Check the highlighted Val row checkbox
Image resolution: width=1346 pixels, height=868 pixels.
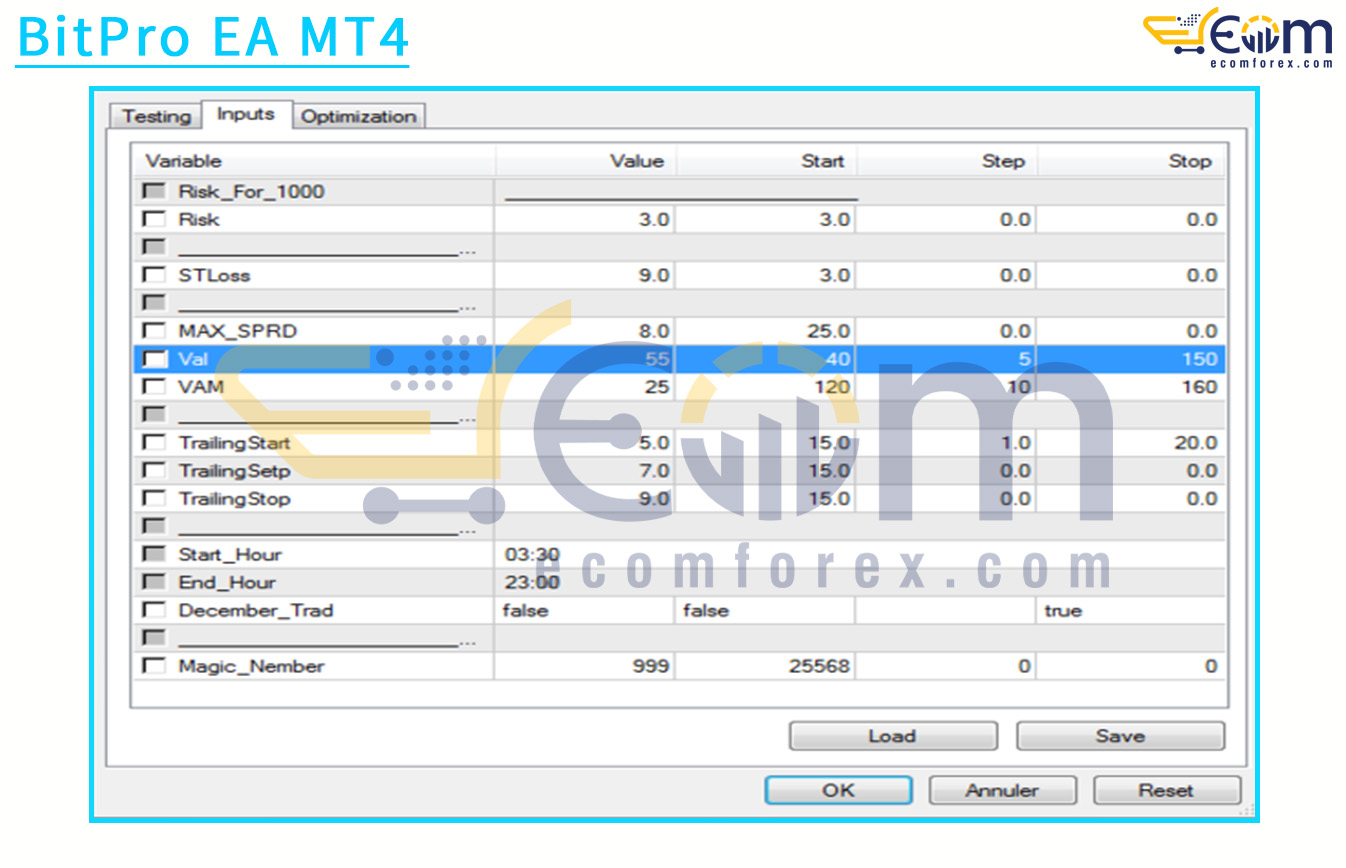tap(154, 360)
